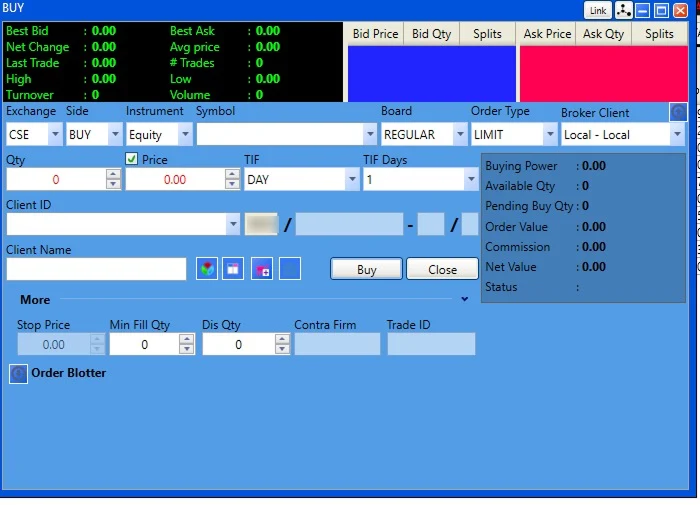Open the Client ID dropdown
Viewport: 700px width, 505px height.
233,224
